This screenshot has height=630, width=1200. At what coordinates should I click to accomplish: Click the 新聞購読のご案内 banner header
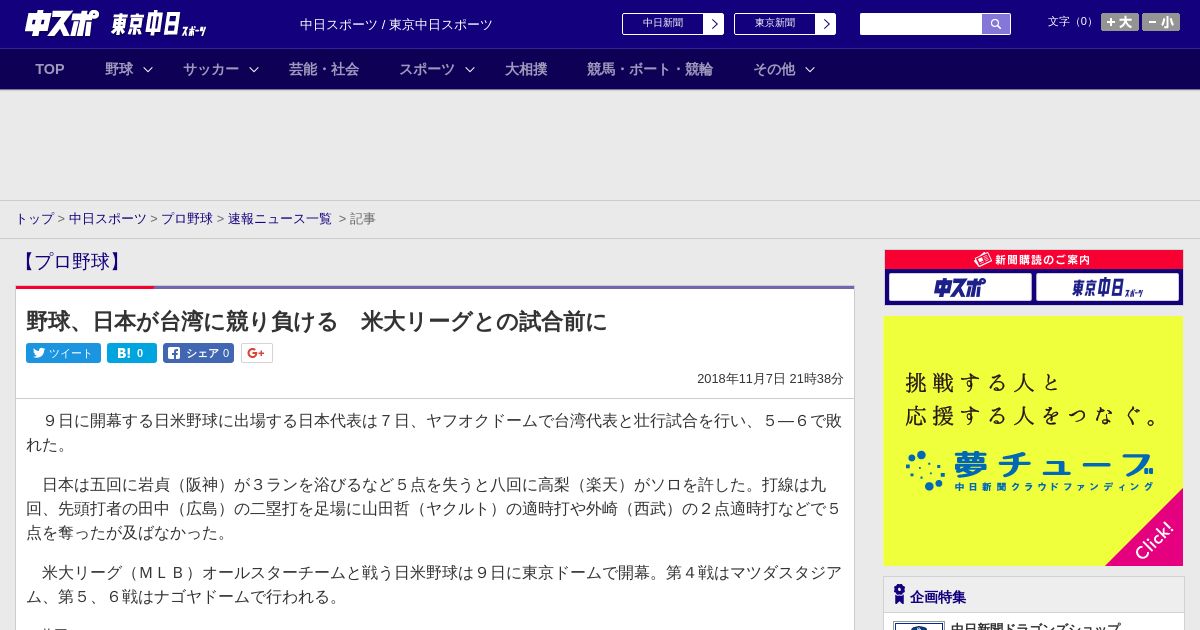[1034, 259]
